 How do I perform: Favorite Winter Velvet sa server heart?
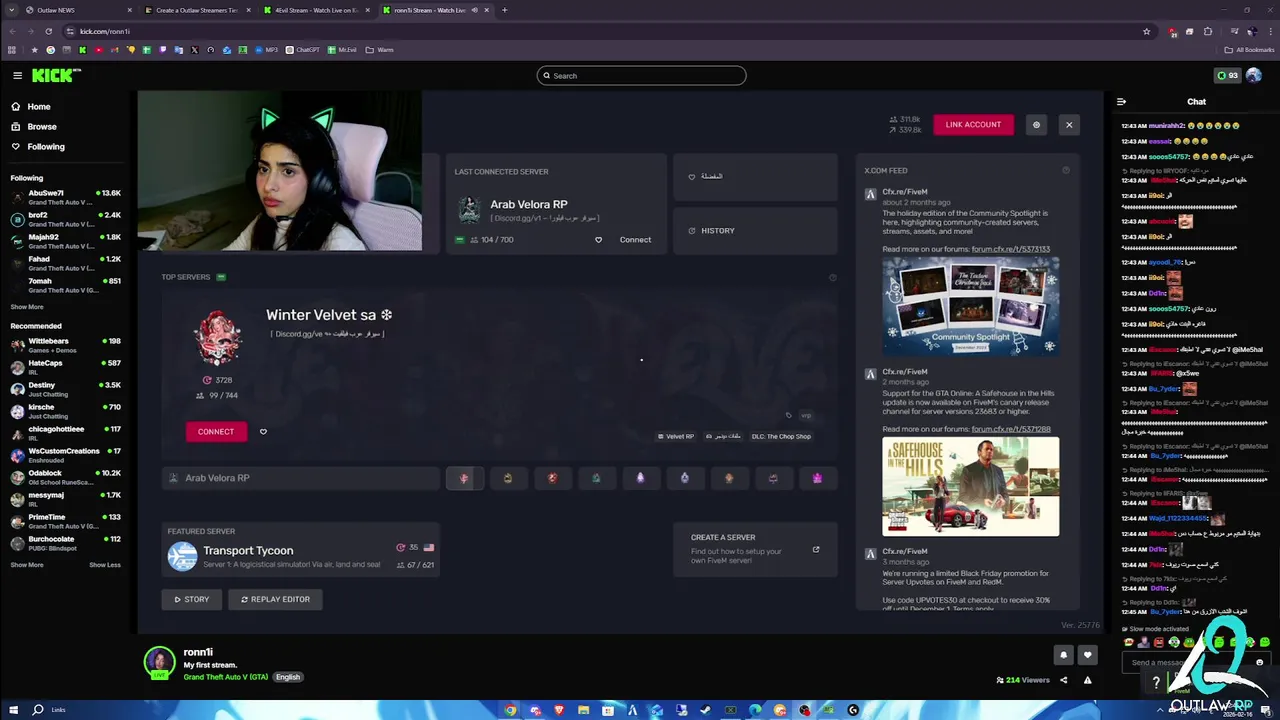tap(263, 432)
